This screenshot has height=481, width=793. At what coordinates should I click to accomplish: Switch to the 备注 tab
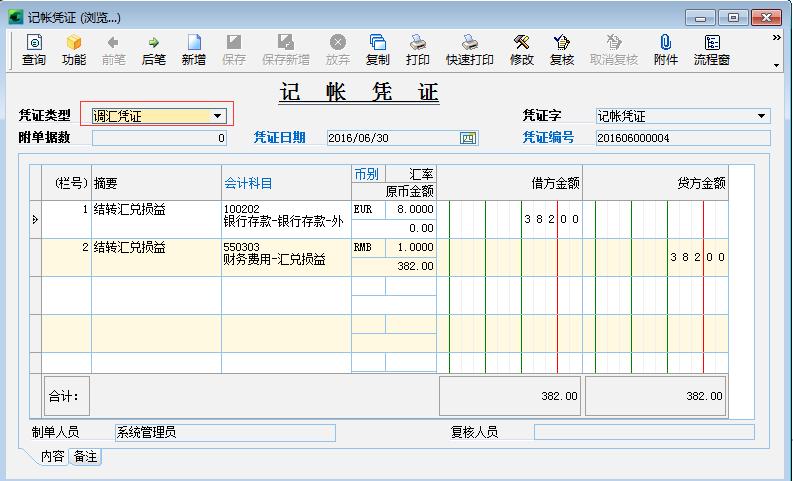coord(85,457)
